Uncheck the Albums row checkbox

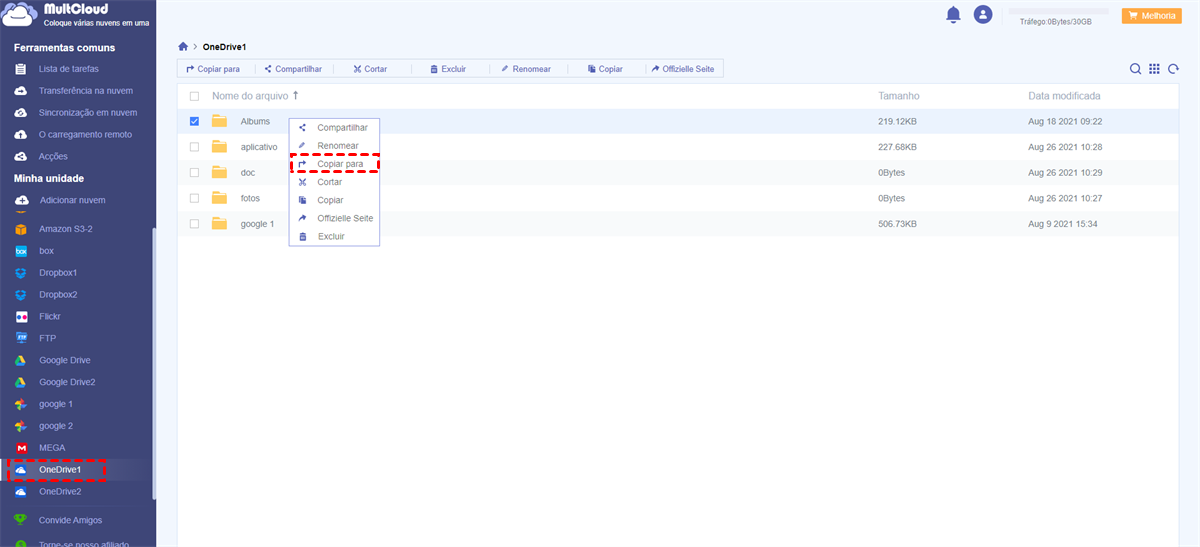tap(194, 121)
